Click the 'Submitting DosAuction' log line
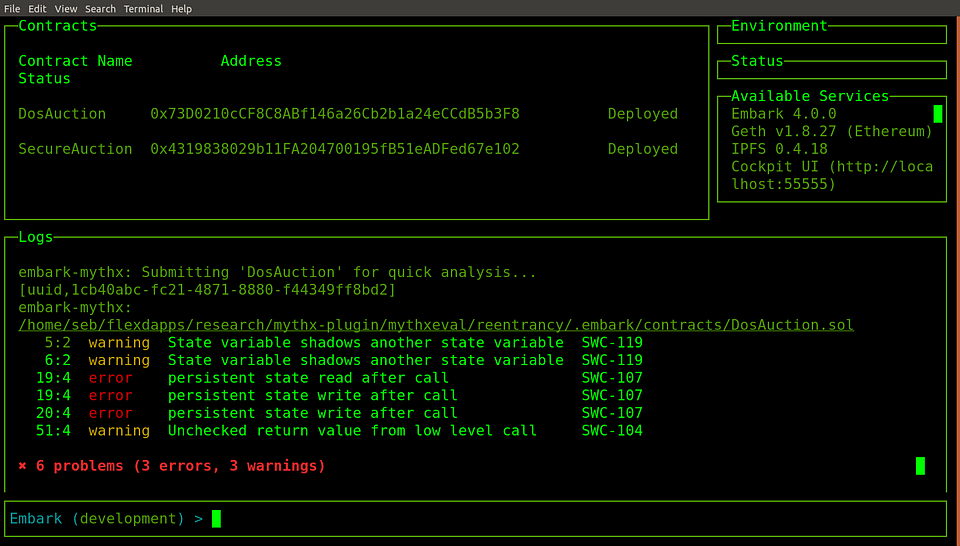The image size is (960, 546). [277, 272]
